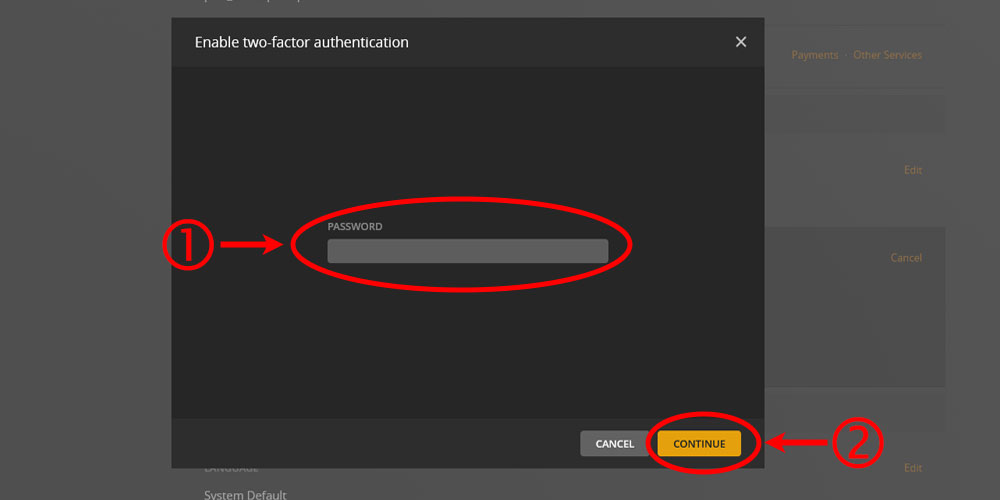Image resolution: width=1000 pixels, height=500 pixels.
Task: Close the two-factor authentication dialog
Action: (x=740, y=42)
